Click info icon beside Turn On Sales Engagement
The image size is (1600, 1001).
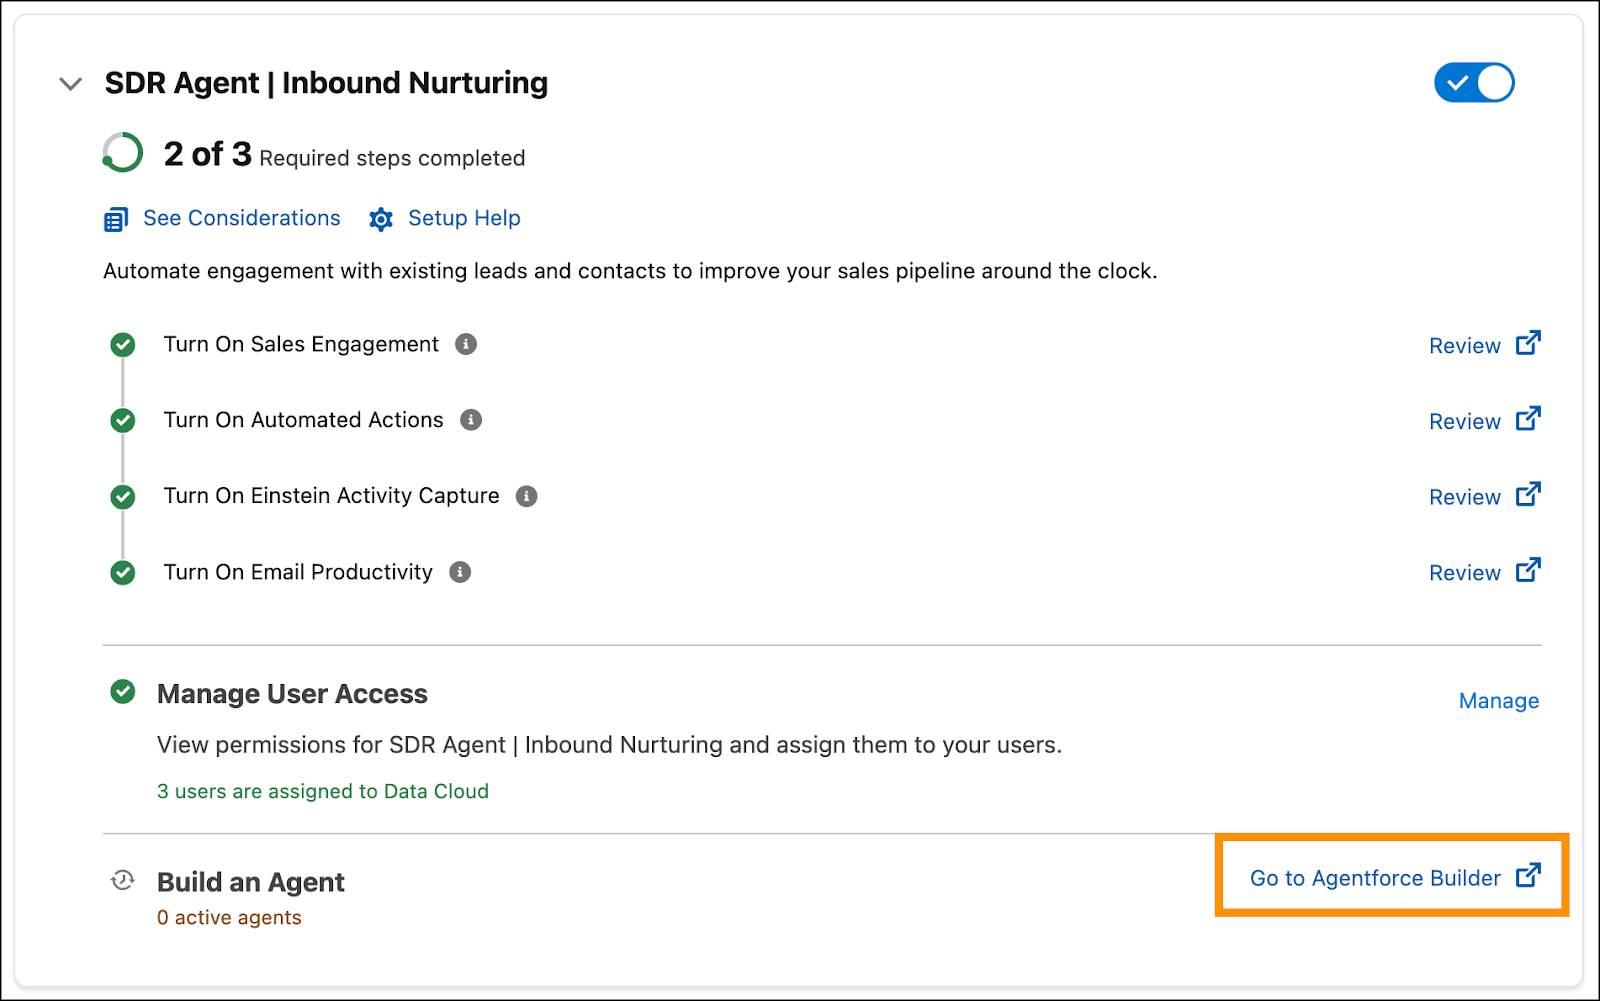[x=466, y=344]
